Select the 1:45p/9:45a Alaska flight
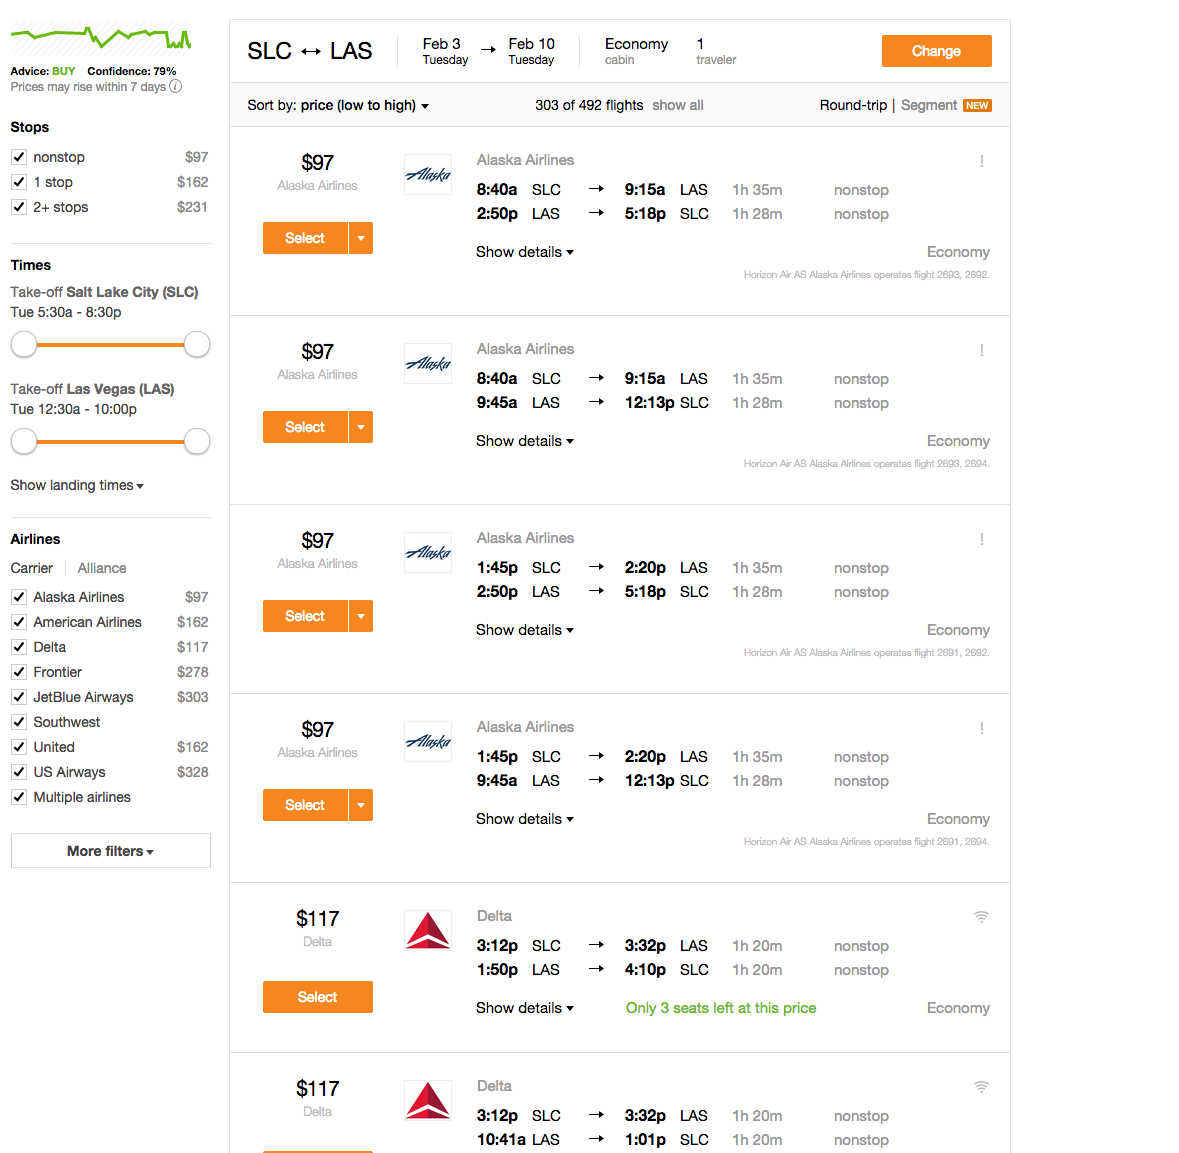 click(x=305, y=805)
